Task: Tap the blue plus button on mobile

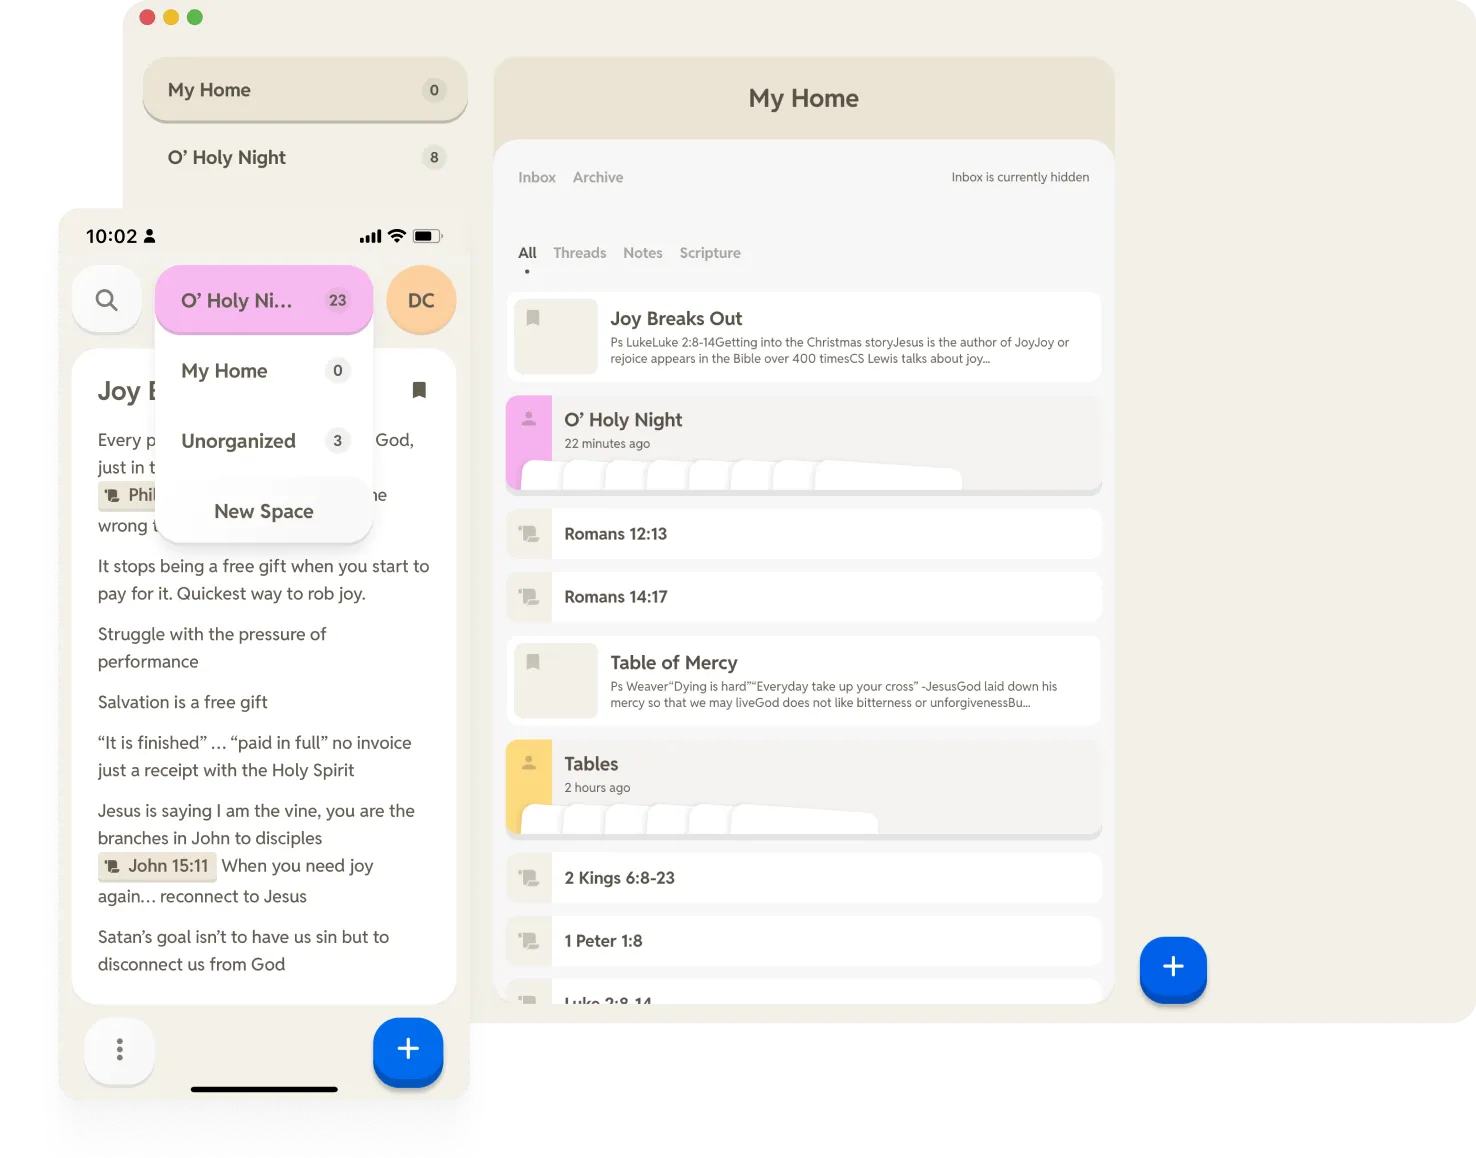Action: pos(408,1051)
